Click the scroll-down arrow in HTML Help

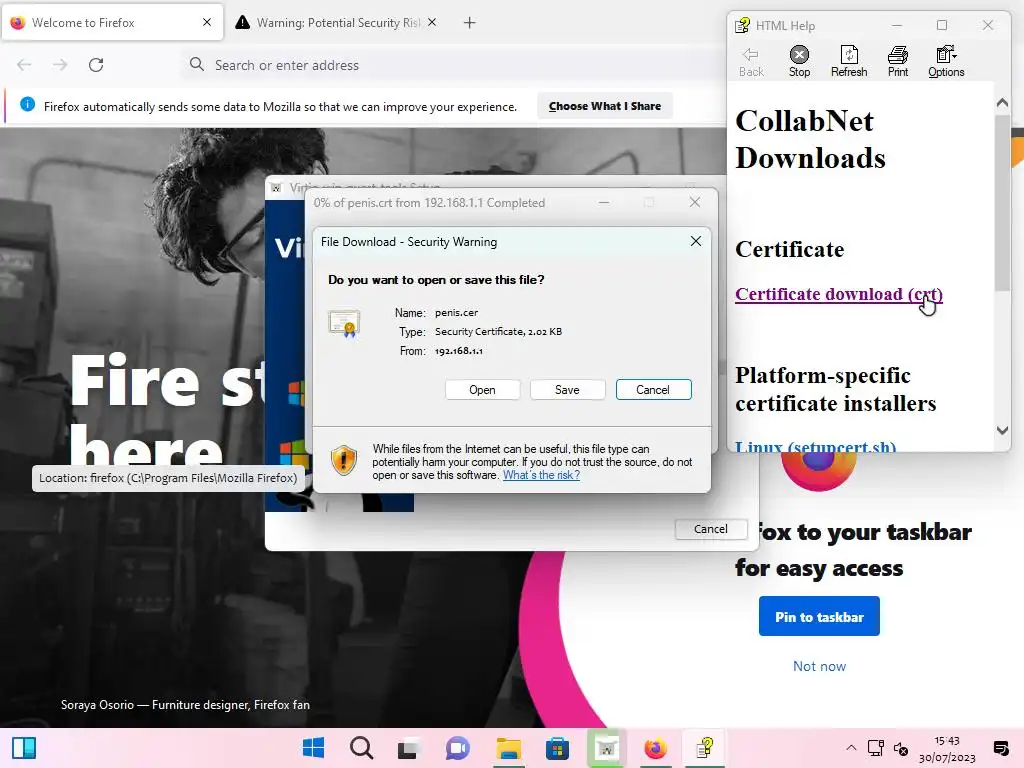click(x=1002, y=430)
